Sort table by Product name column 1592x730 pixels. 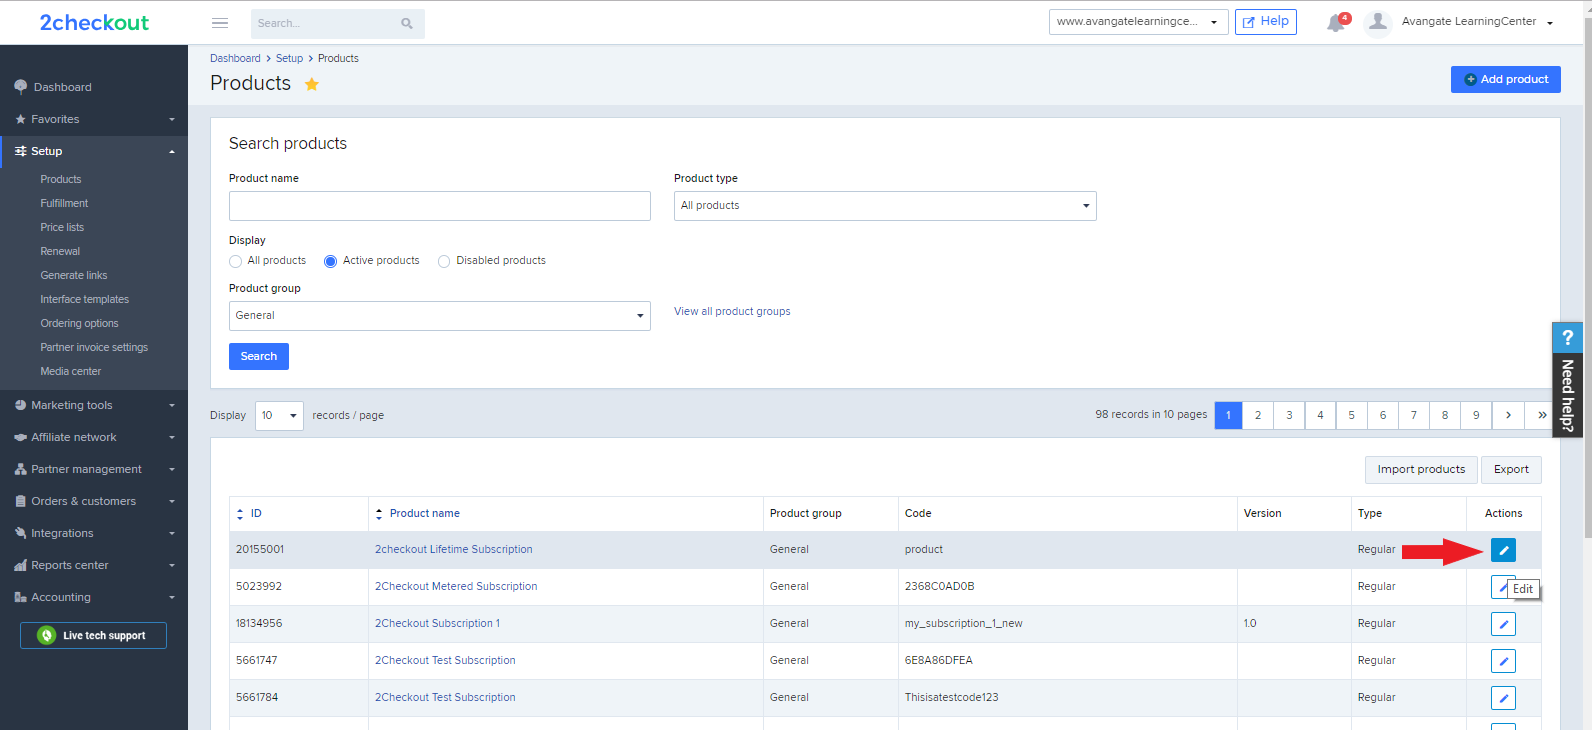pos(418,514)
